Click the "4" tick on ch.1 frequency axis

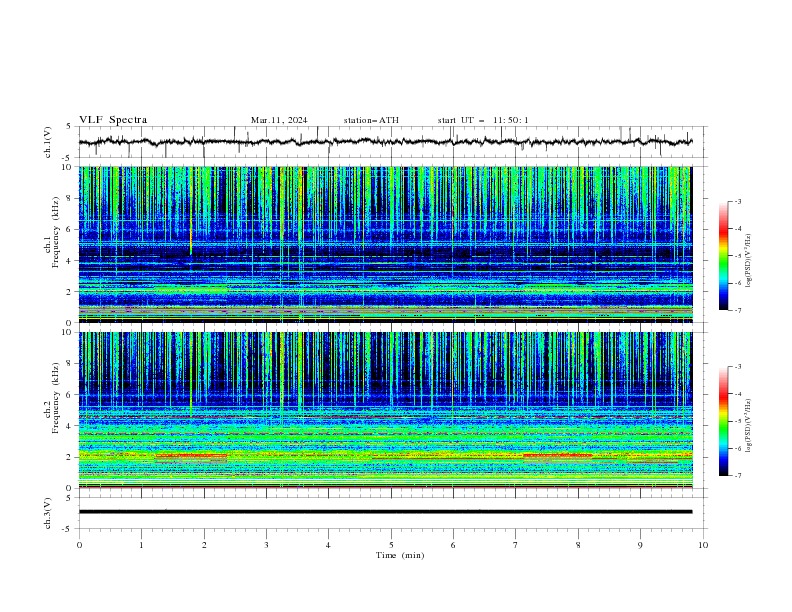coord(71,261)
